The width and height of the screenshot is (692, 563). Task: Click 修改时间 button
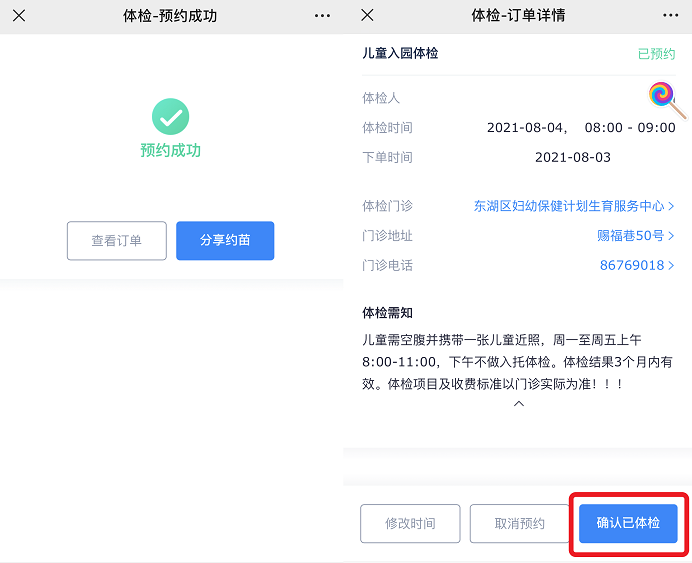410,524
